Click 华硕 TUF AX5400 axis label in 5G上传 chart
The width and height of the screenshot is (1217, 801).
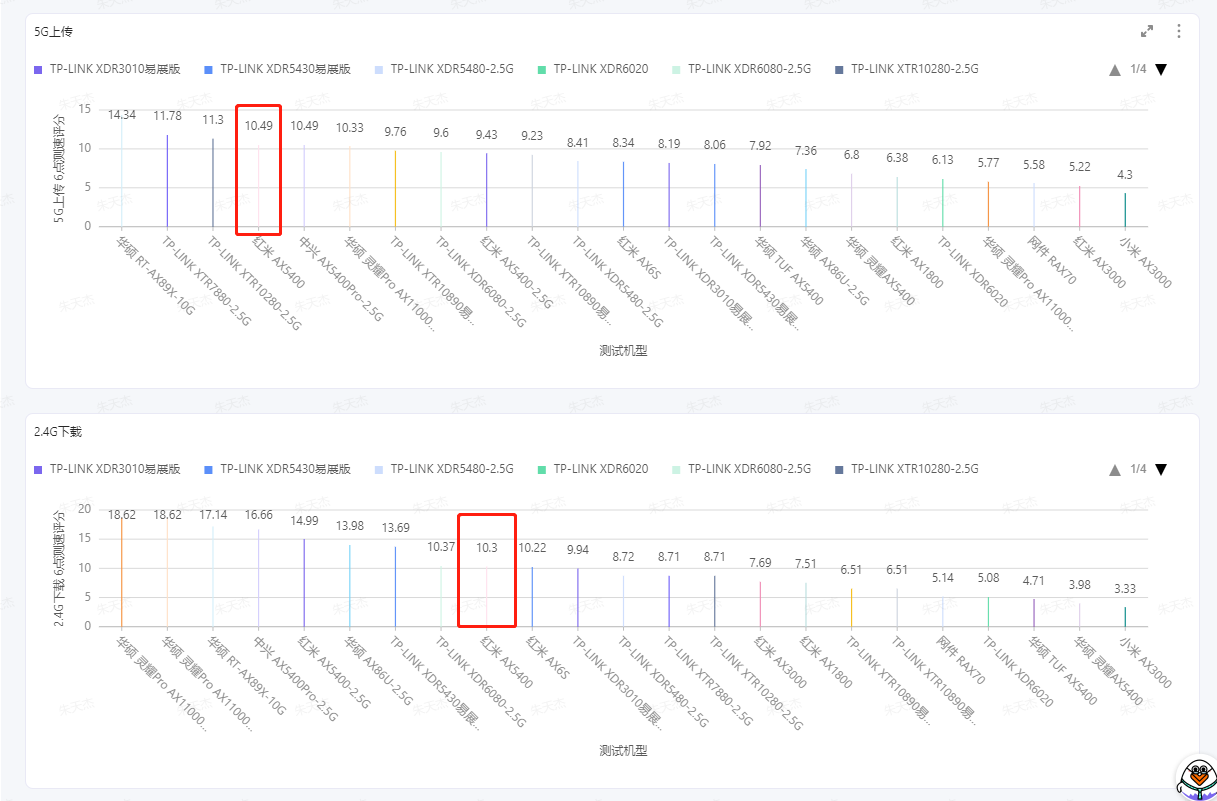point(789,270)
